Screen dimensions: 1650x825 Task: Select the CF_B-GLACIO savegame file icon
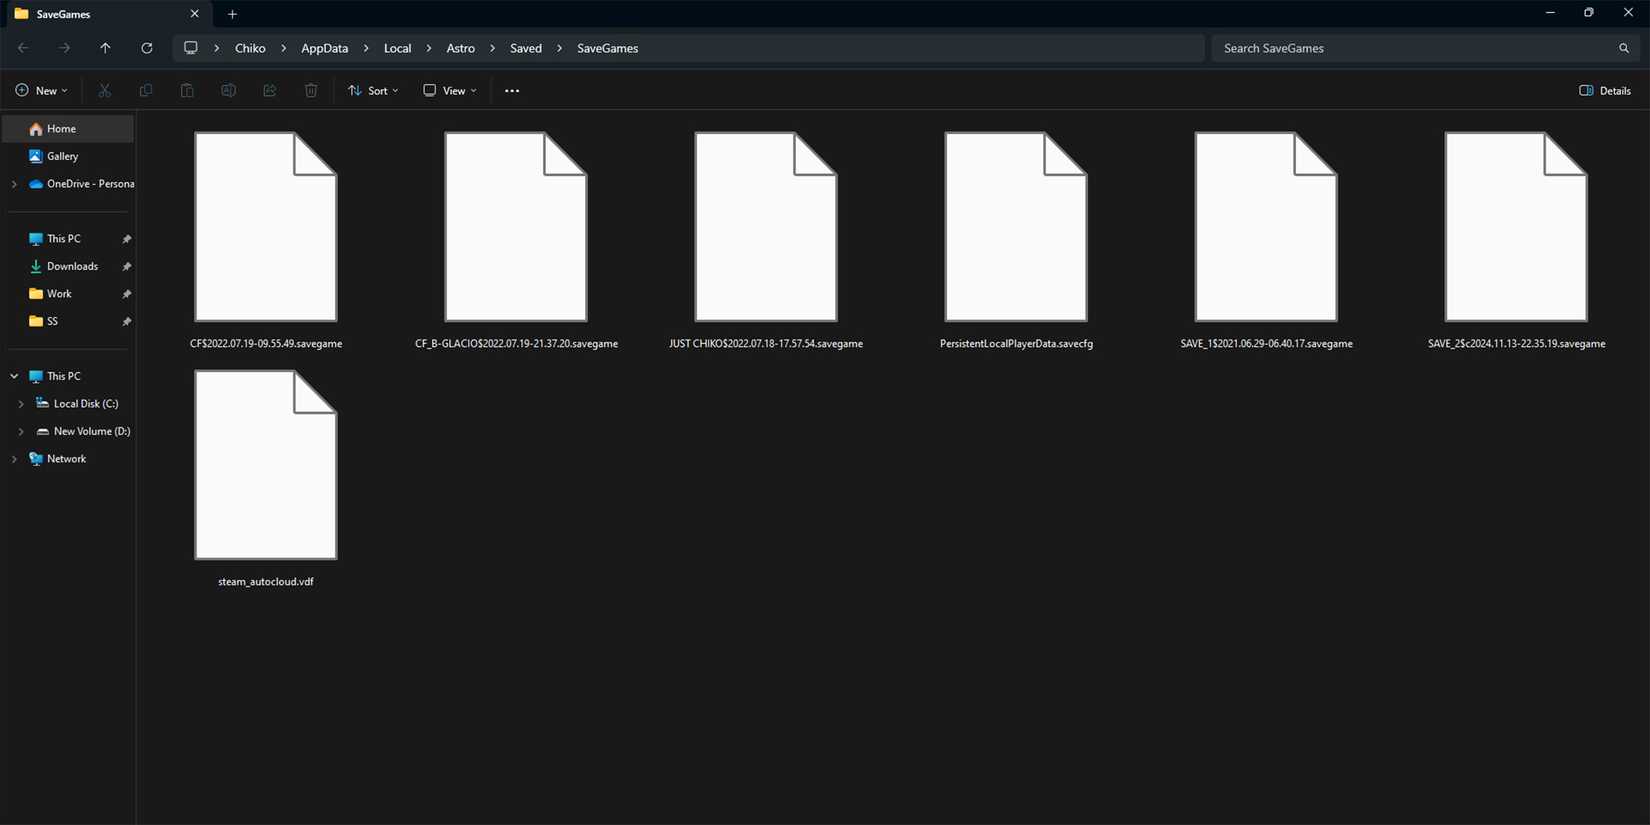(x=516, y=227)
